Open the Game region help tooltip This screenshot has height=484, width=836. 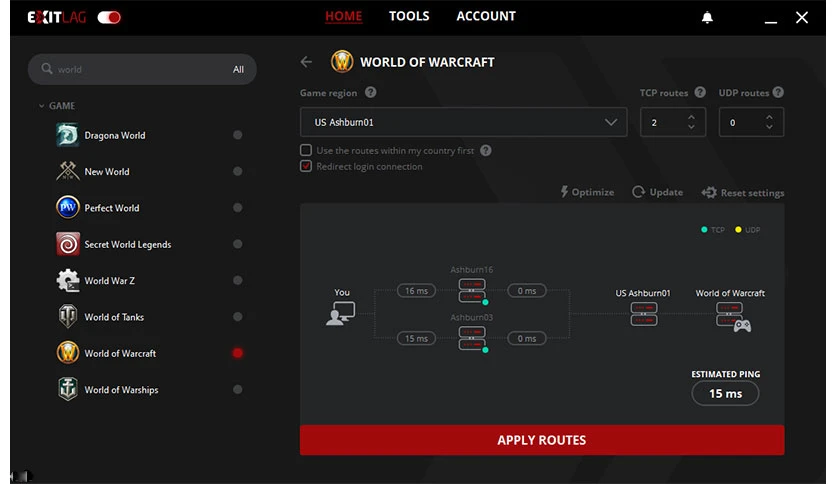pos(371,92)
